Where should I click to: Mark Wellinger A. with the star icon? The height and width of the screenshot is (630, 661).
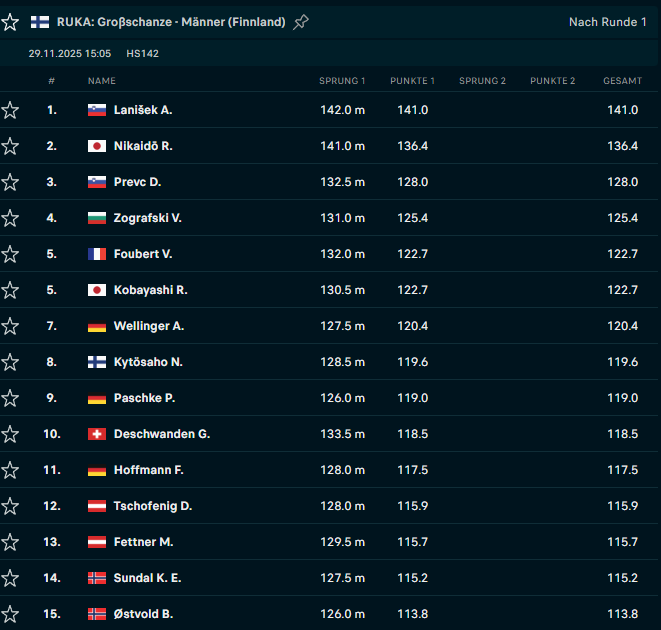(x=10, y=326)
